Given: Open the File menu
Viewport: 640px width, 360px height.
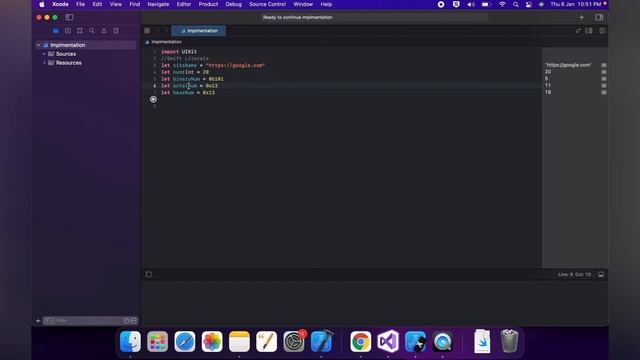Looking at the screenshot, I should click(x=80, y=4).
